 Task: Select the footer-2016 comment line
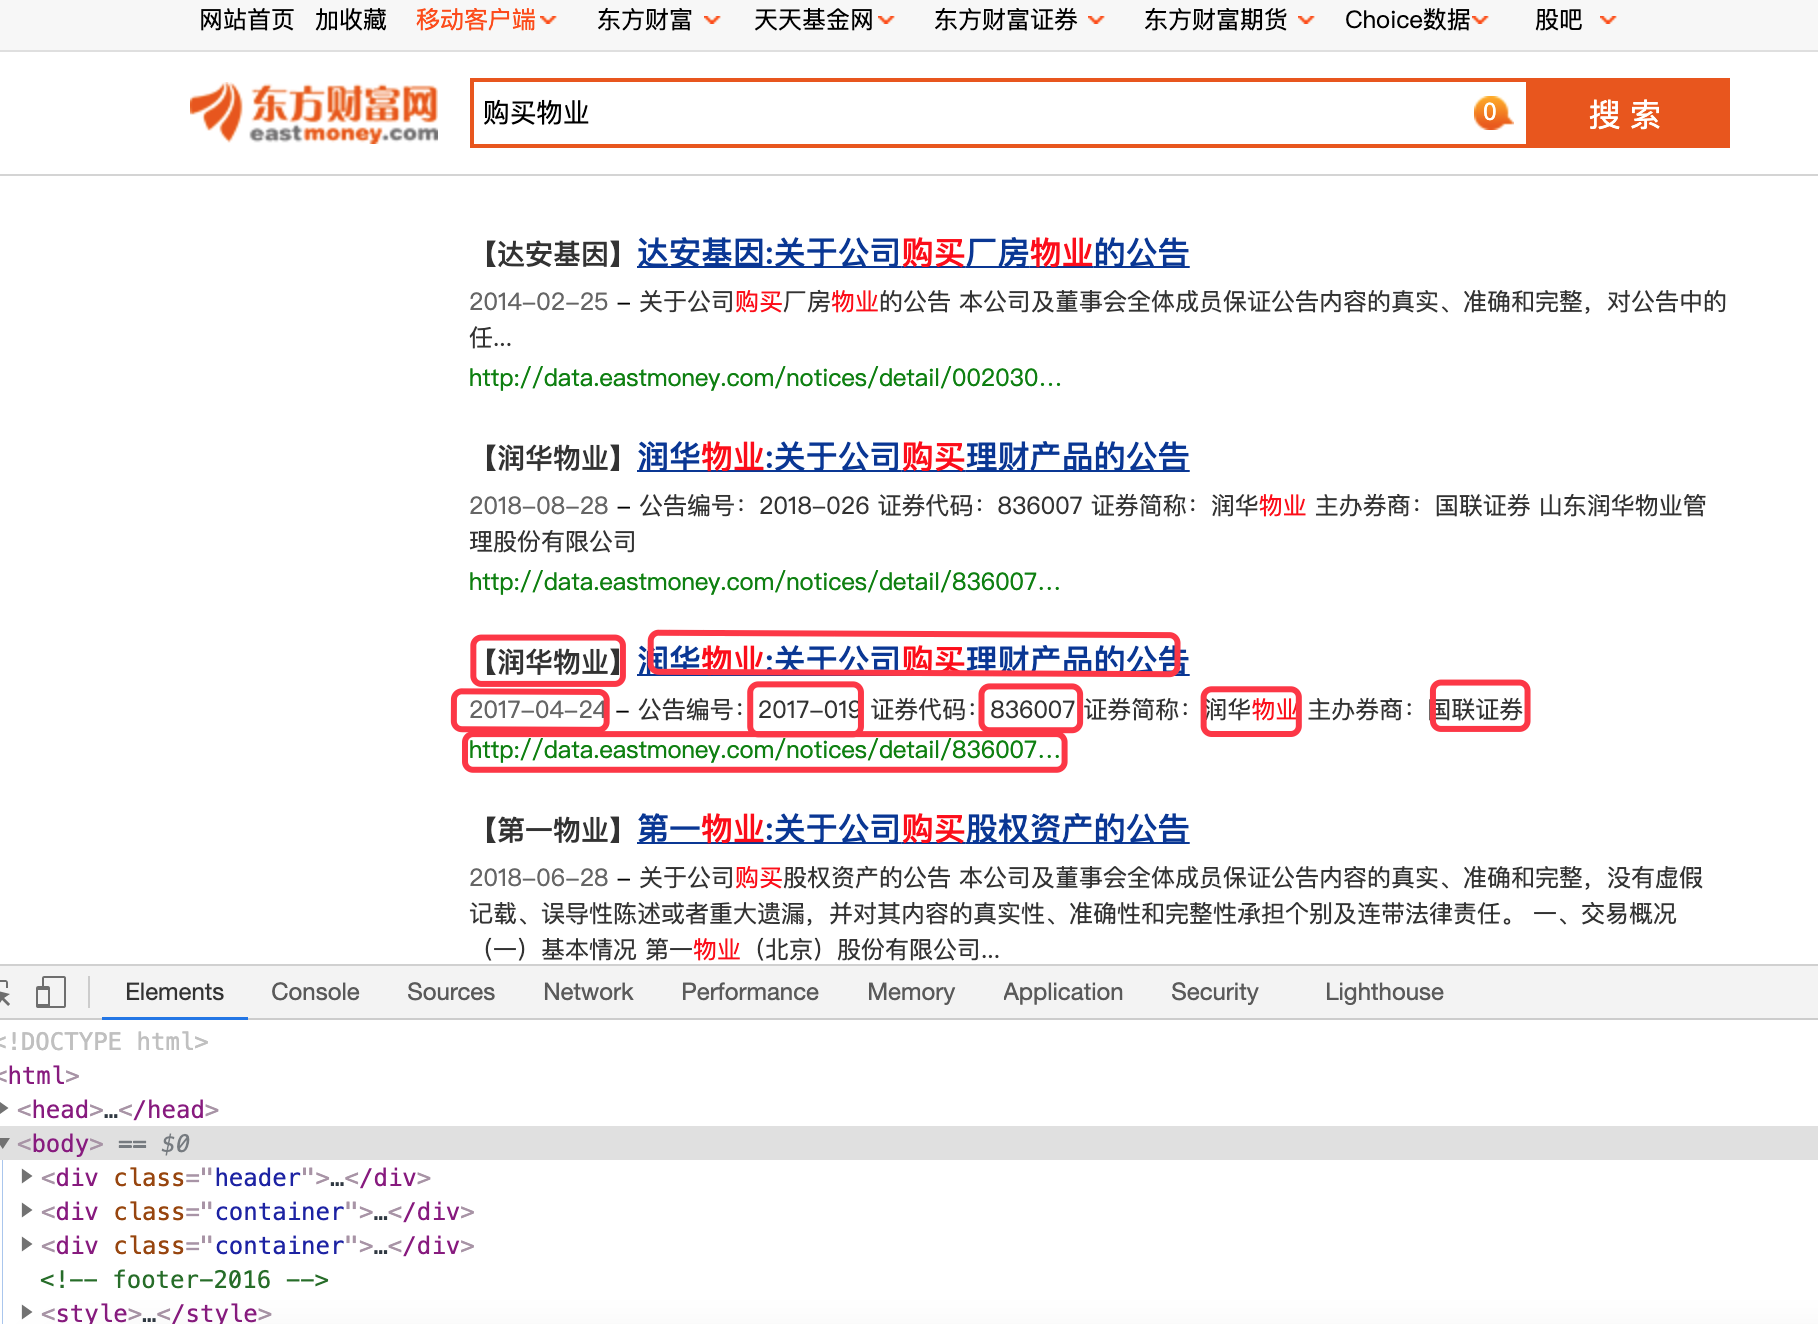tap(184, 1279)
